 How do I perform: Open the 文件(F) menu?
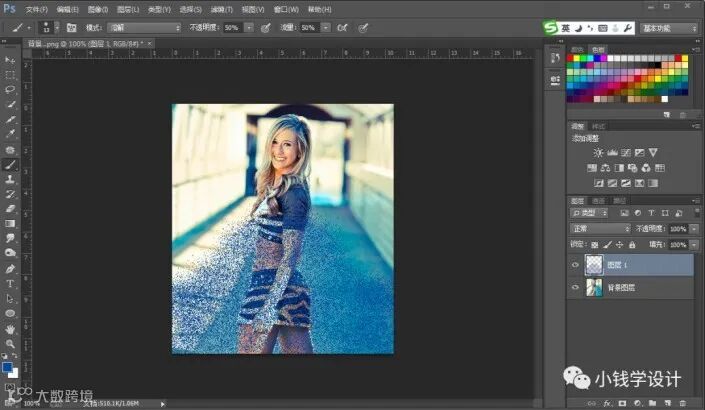tap(36, 8)
